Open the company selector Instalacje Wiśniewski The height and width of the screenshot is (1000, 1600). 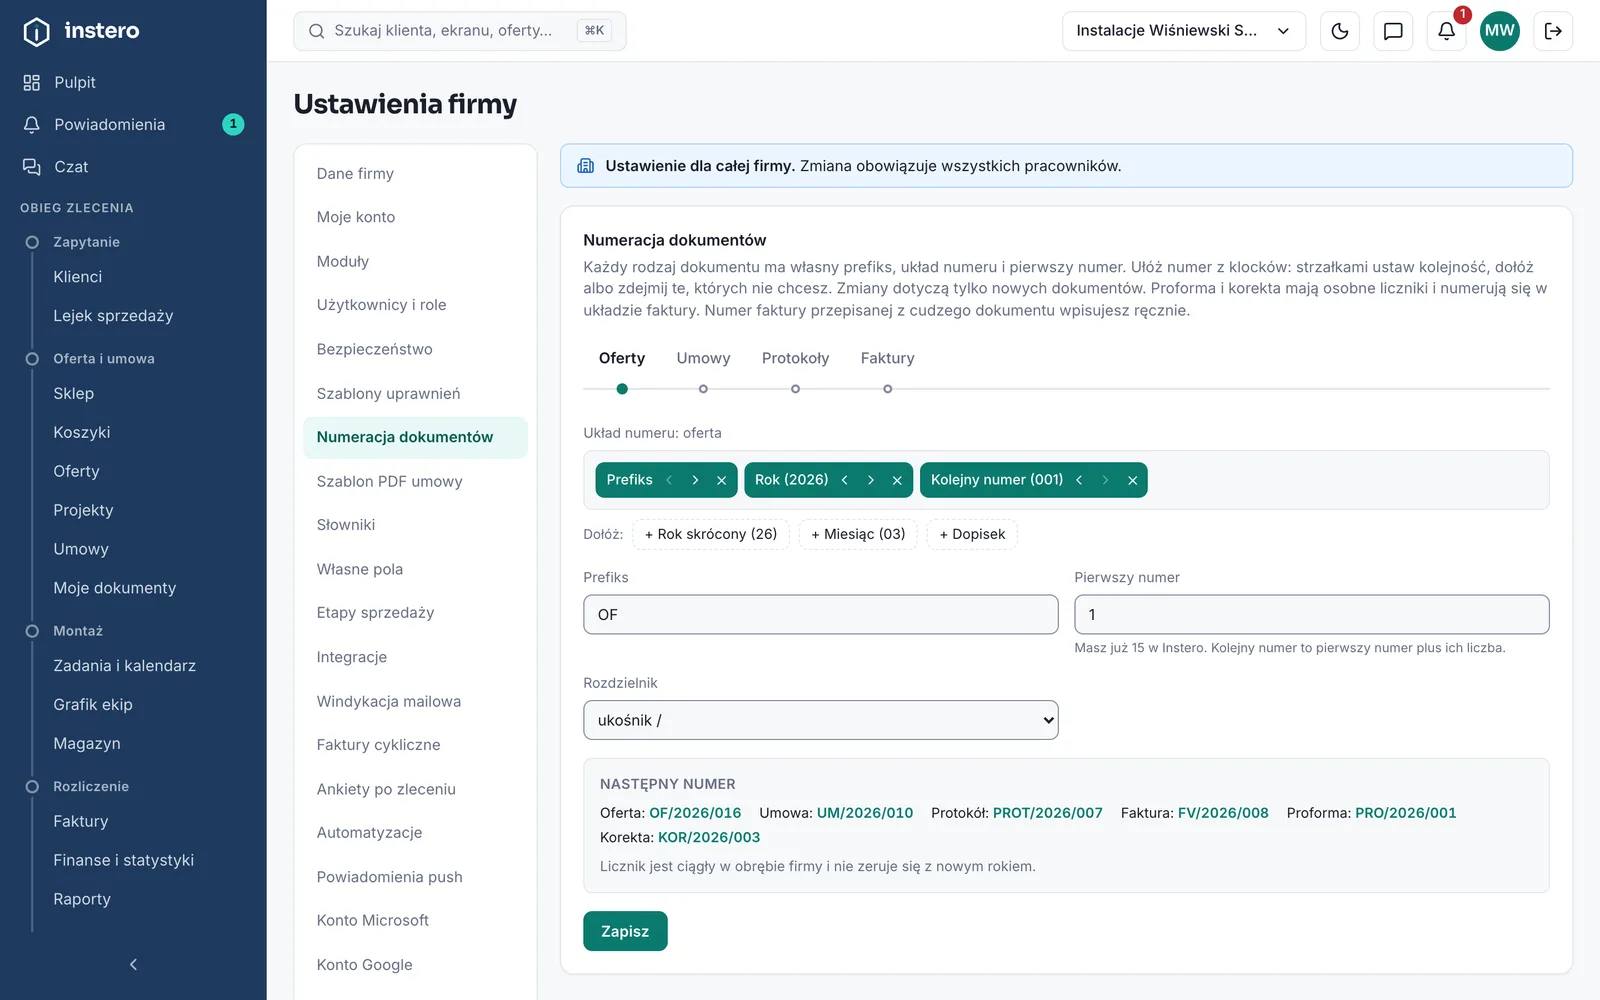1184,31
